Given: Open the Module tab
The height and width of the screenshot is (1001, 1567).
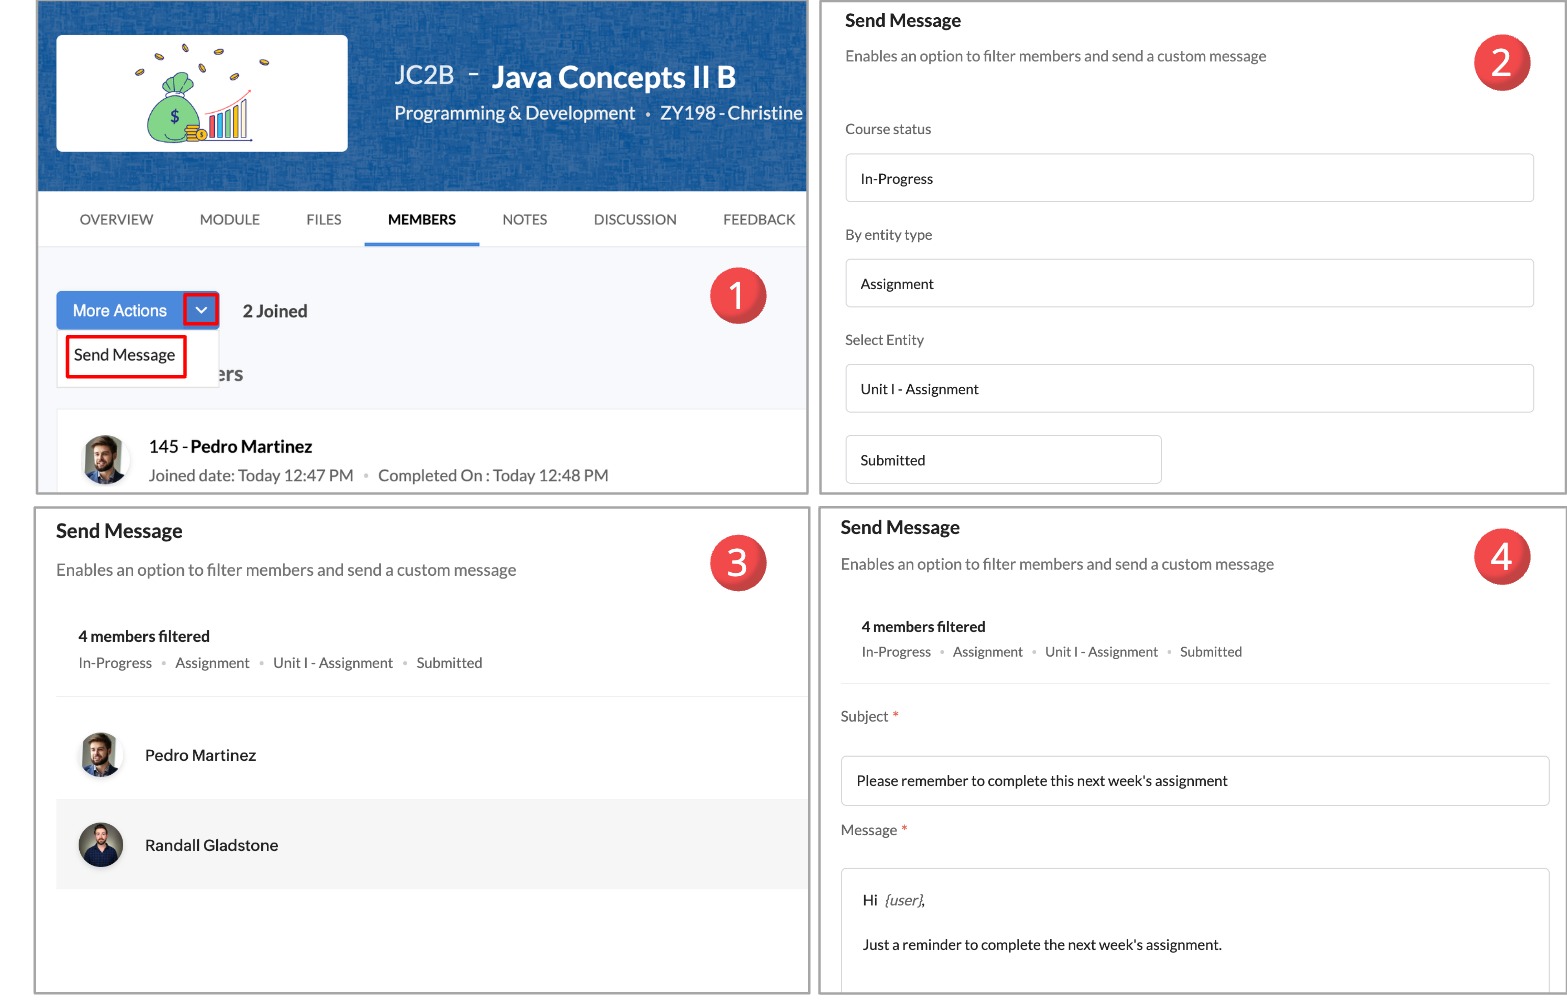Looking at the screenshot, I should pos(229,219).
